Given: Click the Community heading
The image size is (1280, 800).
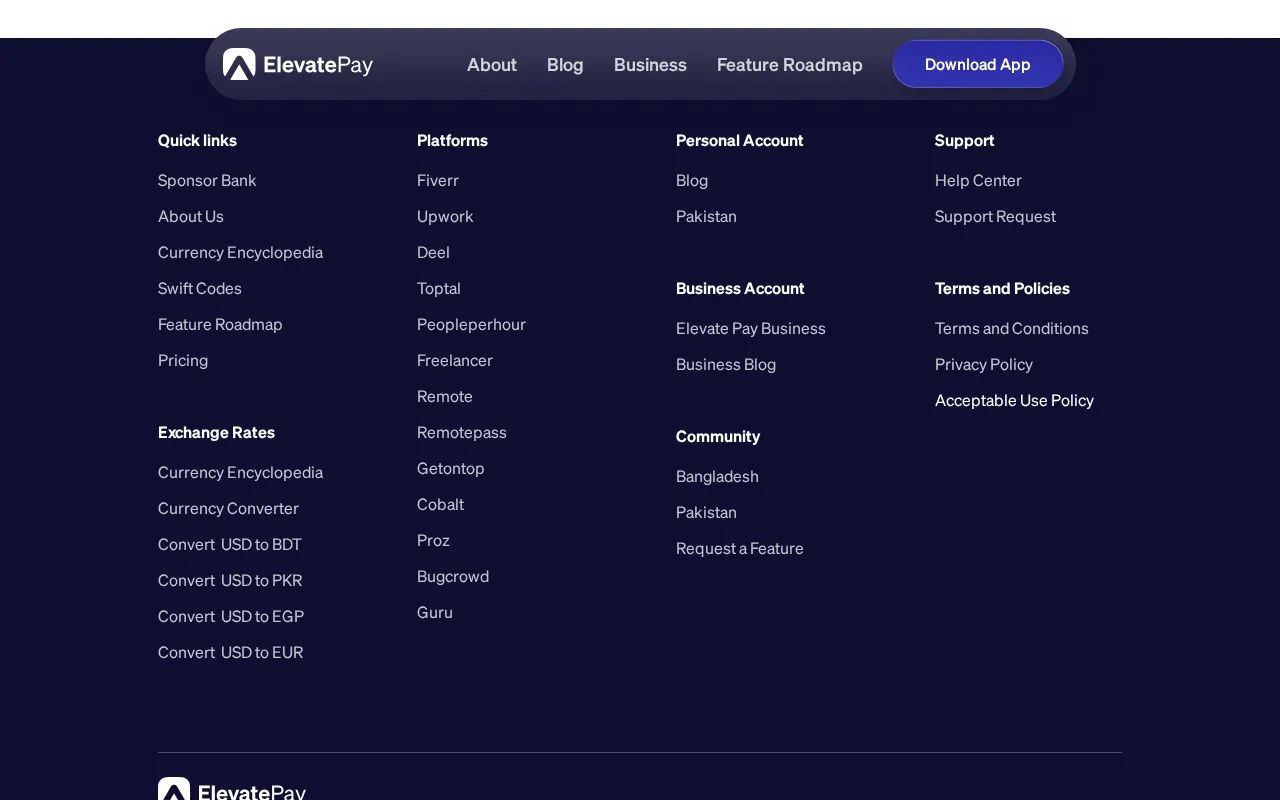Looking at the screenshot, I should coord(718,436).
